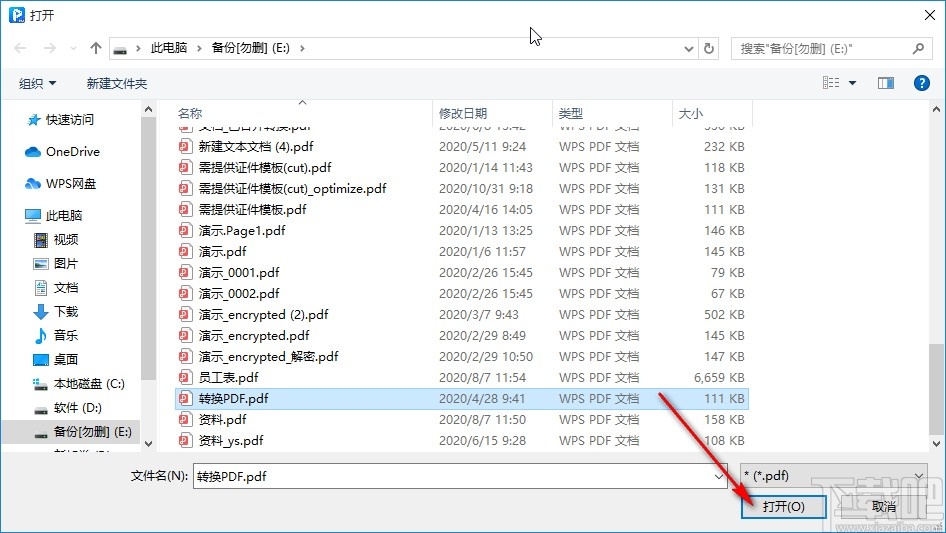Screen dimensions: 946x533
Task: Select file 演示_0001.pdf
Action: [462, 273]
